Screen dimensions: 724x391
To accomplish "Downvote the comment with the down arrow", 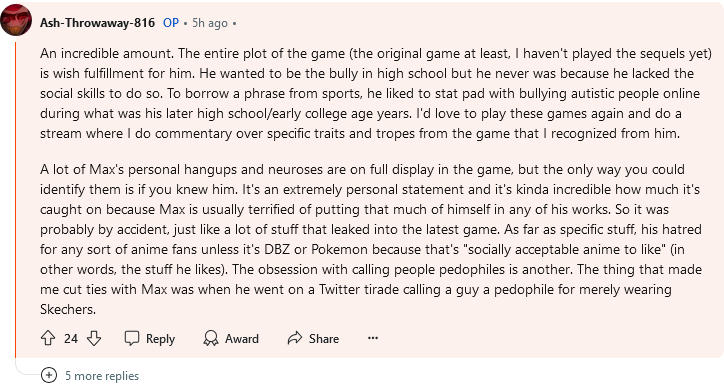I will 94,338.
